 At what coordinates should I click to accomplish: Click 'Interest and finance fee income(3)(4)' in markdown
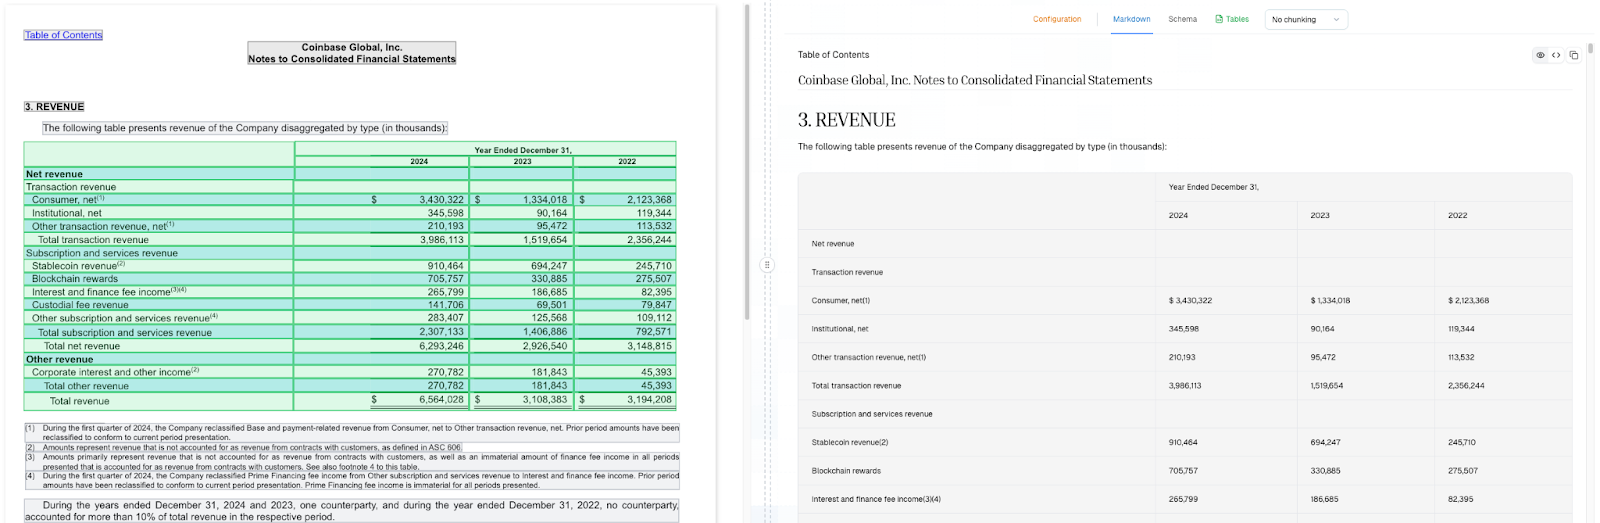pos(875,499)
